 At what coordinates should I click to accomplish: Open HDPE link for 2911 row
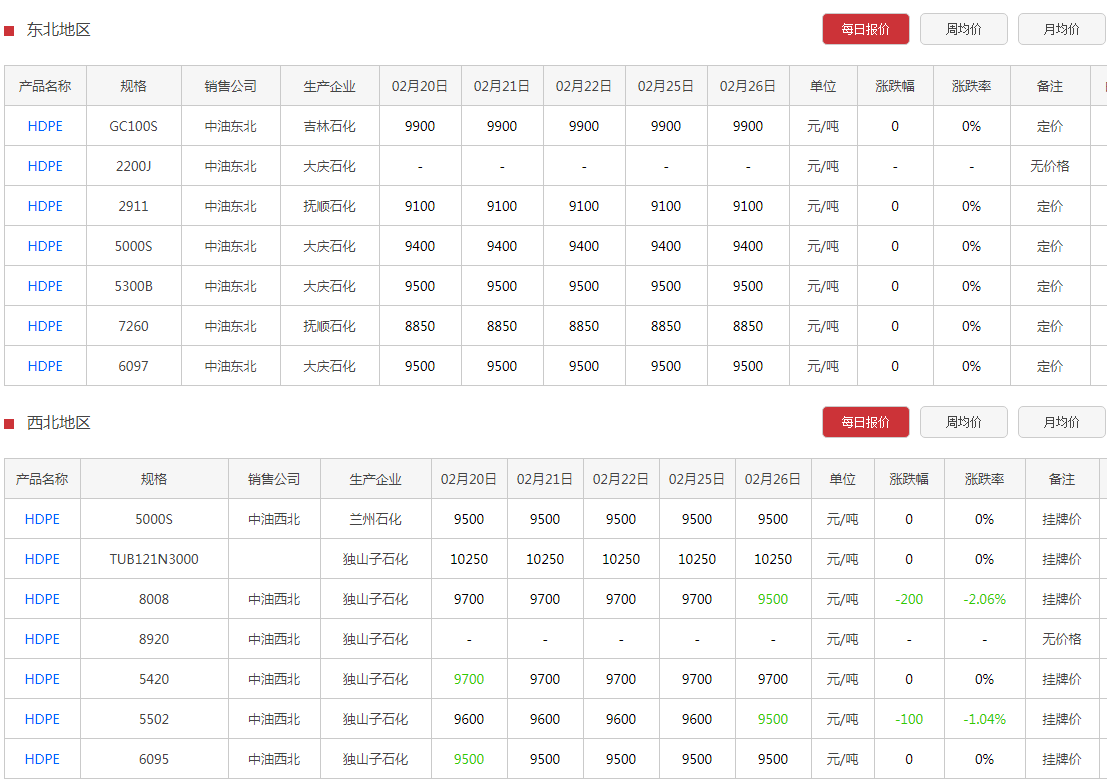tap(45, 206)
